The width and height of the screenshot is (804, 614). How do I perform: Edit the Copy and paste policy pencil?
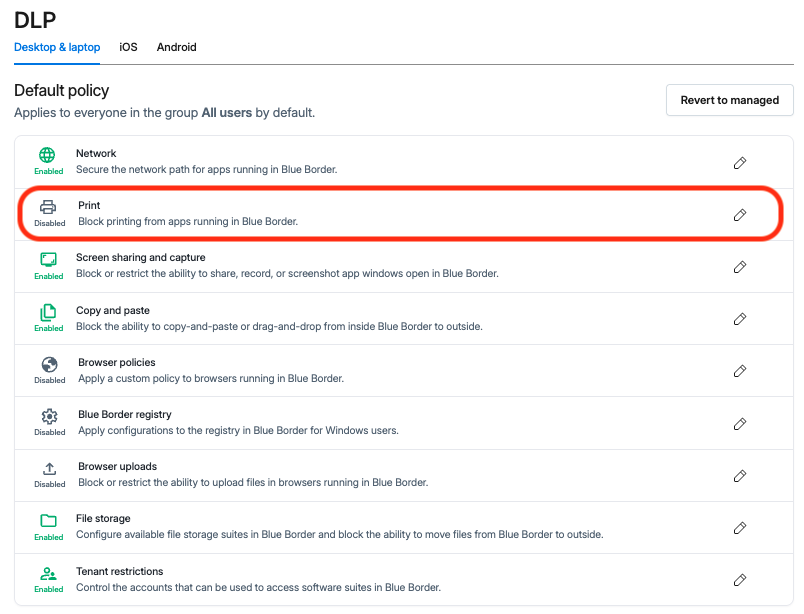(x=739, y=319)
